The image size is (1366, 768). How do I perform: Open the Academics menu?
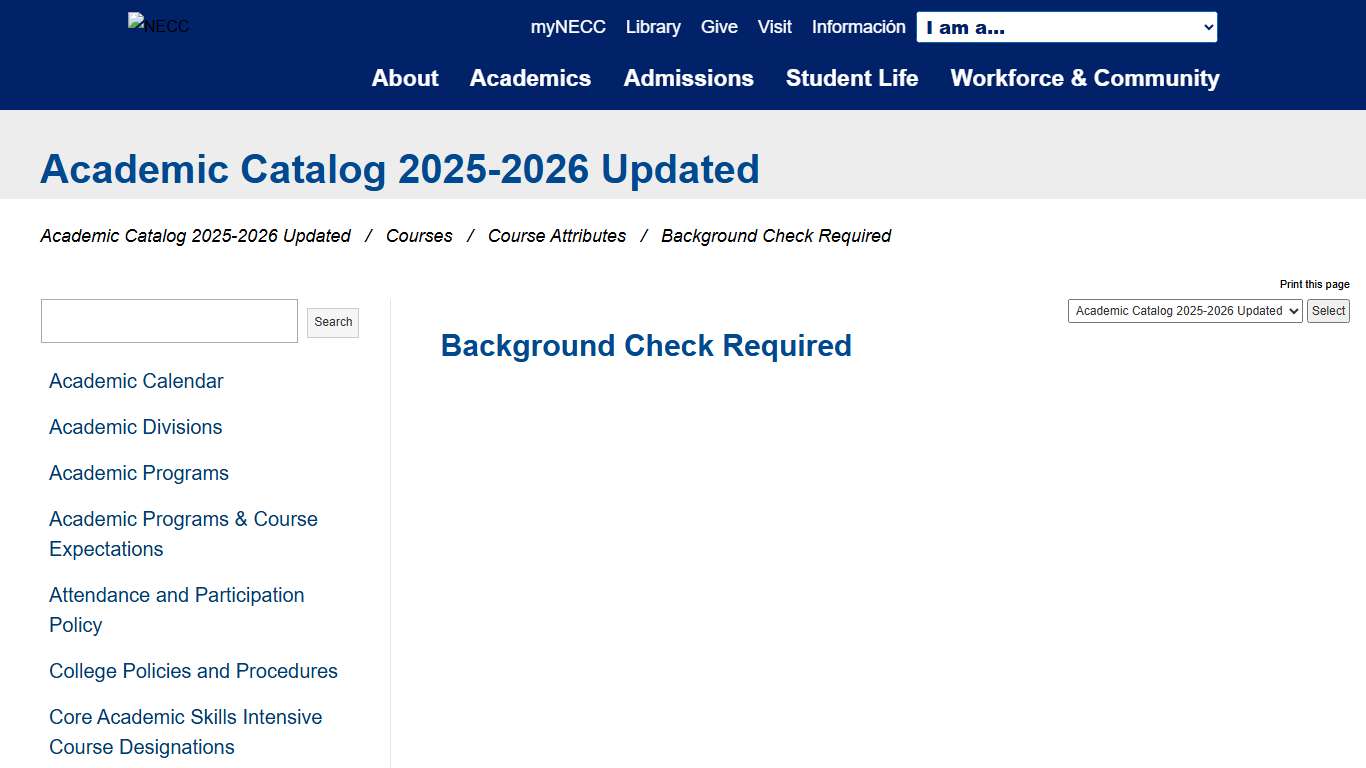(x=530, y=78)
